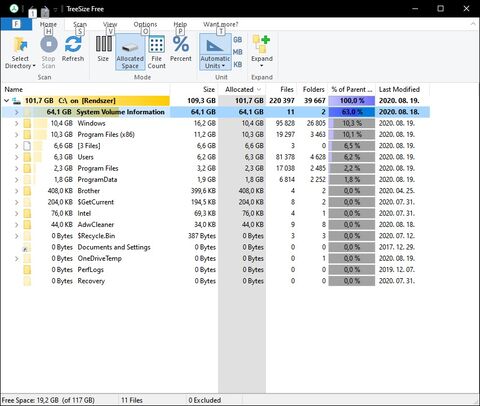
Task: Open the Options ribbon tab
Action: tap(145, 24)
